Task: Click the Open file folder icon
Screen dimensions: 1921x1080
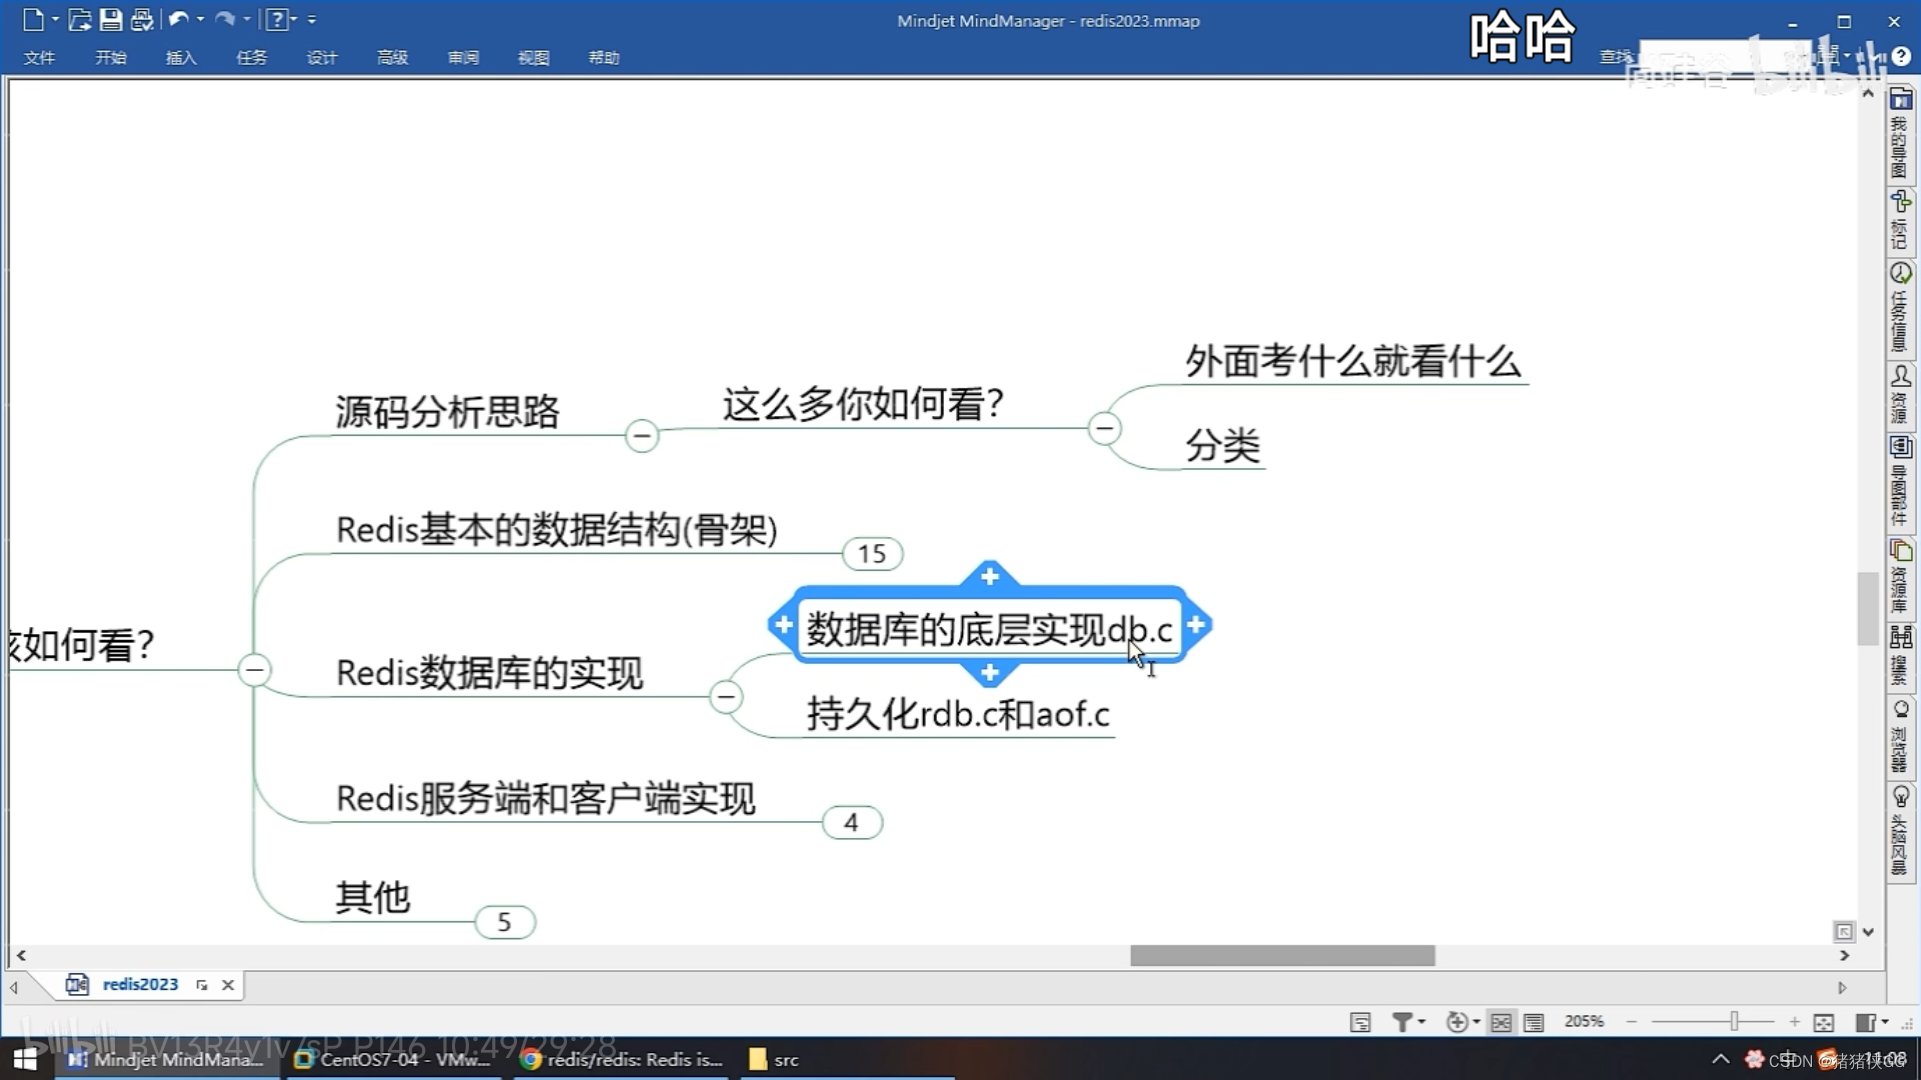Action: tap(80, 19)
